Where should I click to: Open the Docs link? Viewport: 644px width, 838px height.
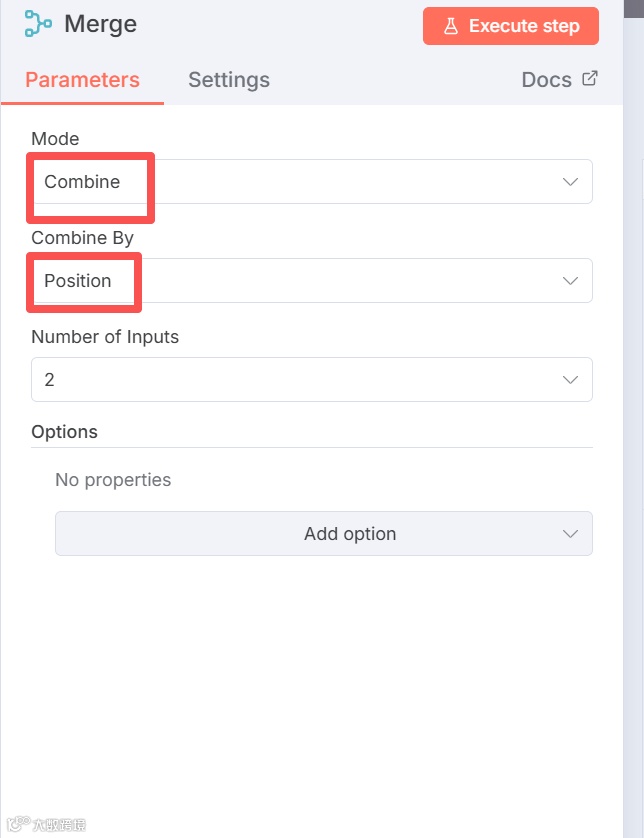point(547,80)
